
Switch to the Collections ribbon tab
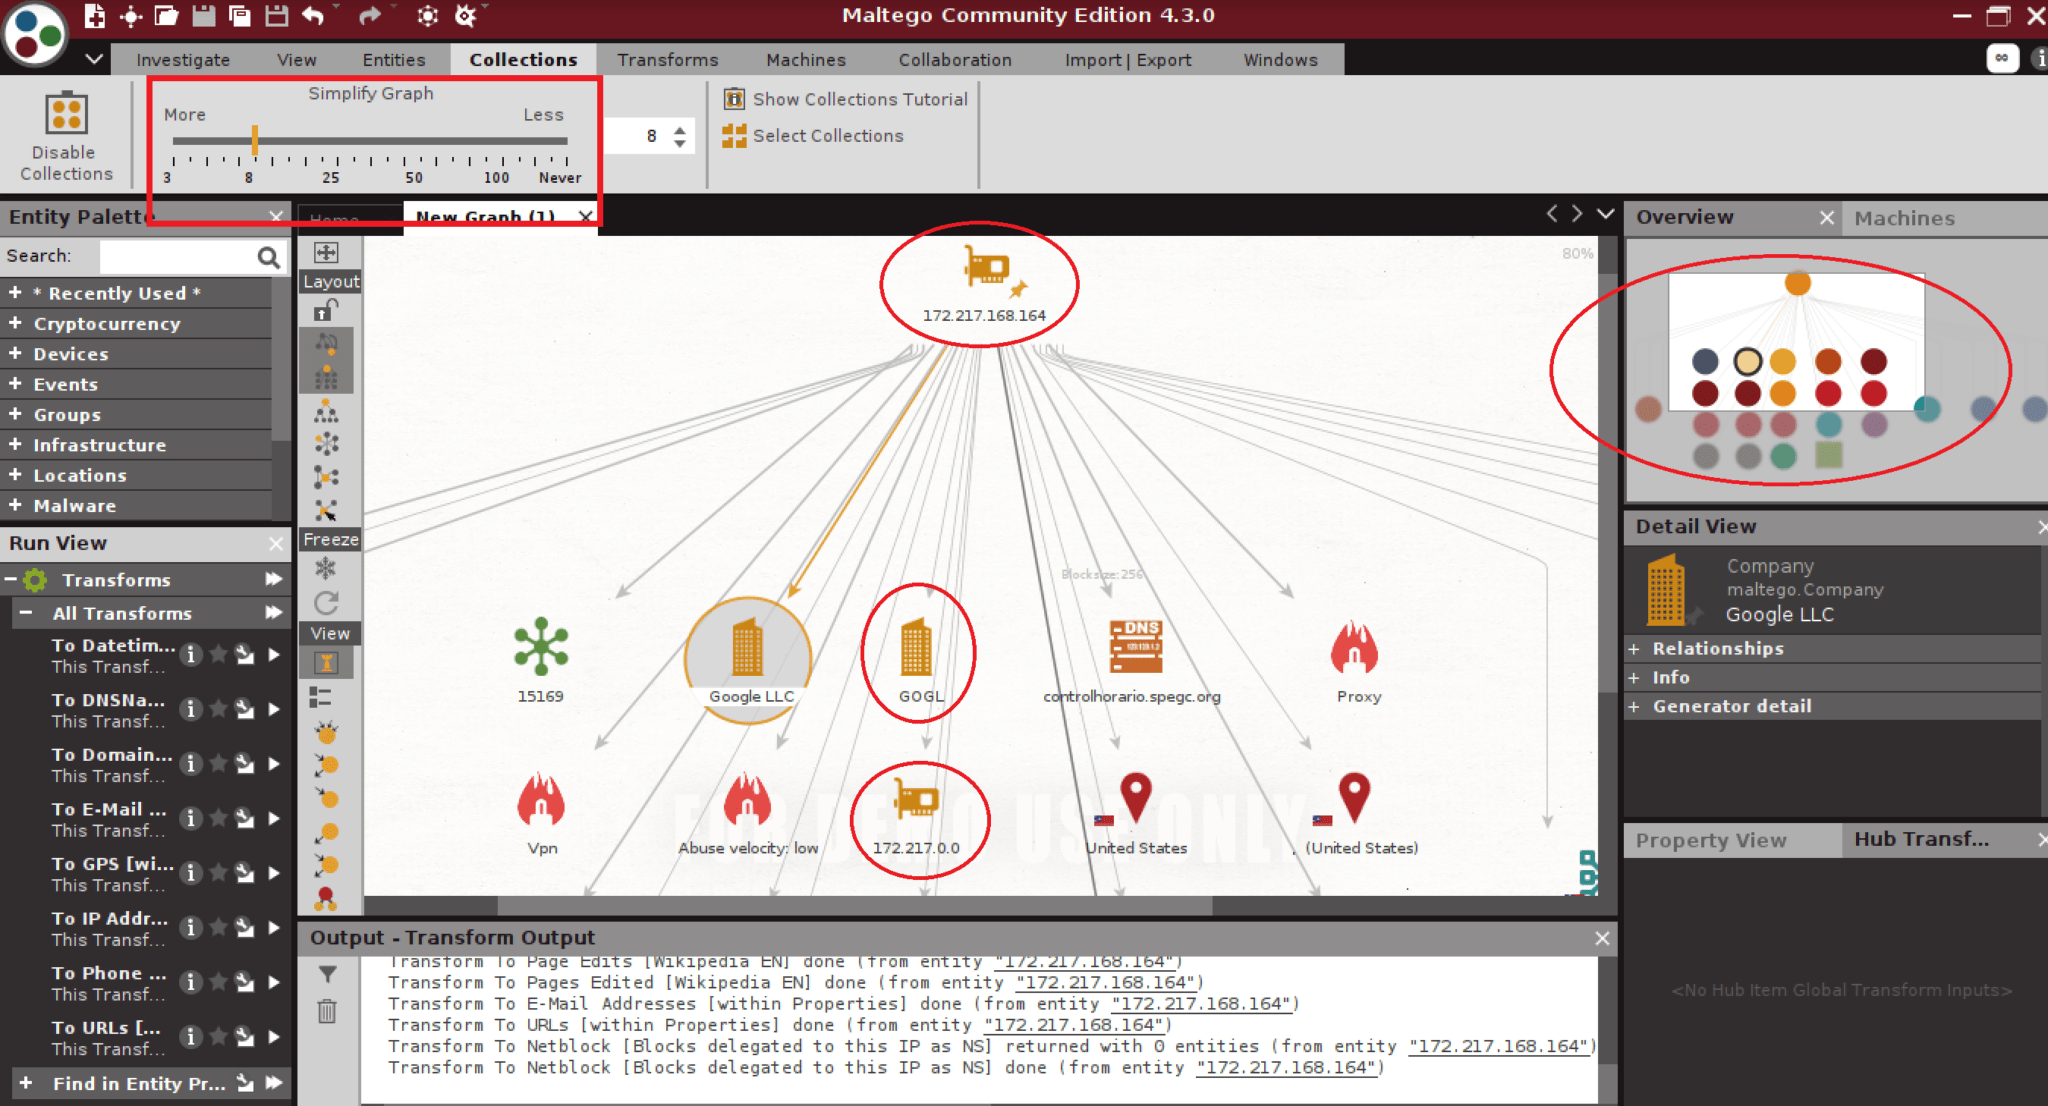[523, 59]
